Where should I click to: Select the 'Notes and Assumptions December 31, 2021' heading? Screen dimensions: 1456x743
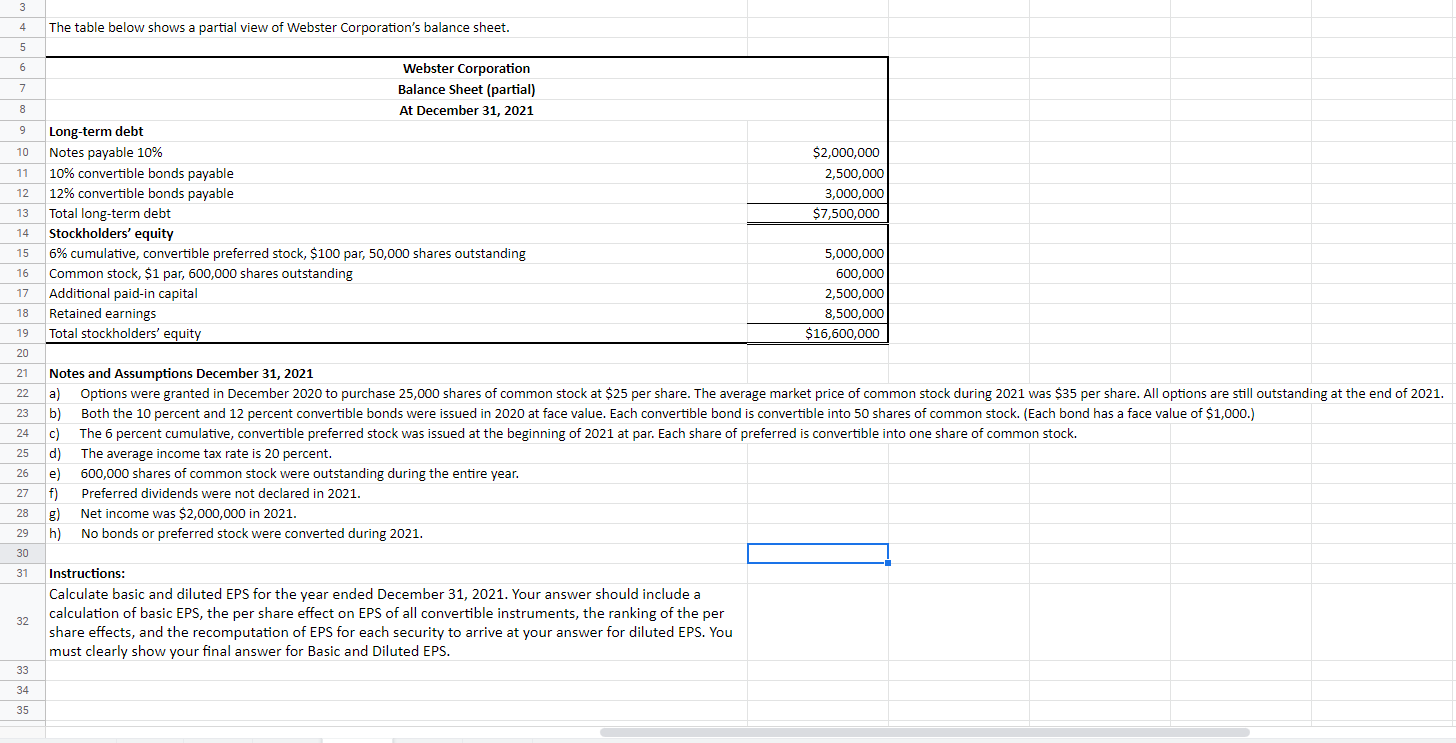tap(181, 373)
